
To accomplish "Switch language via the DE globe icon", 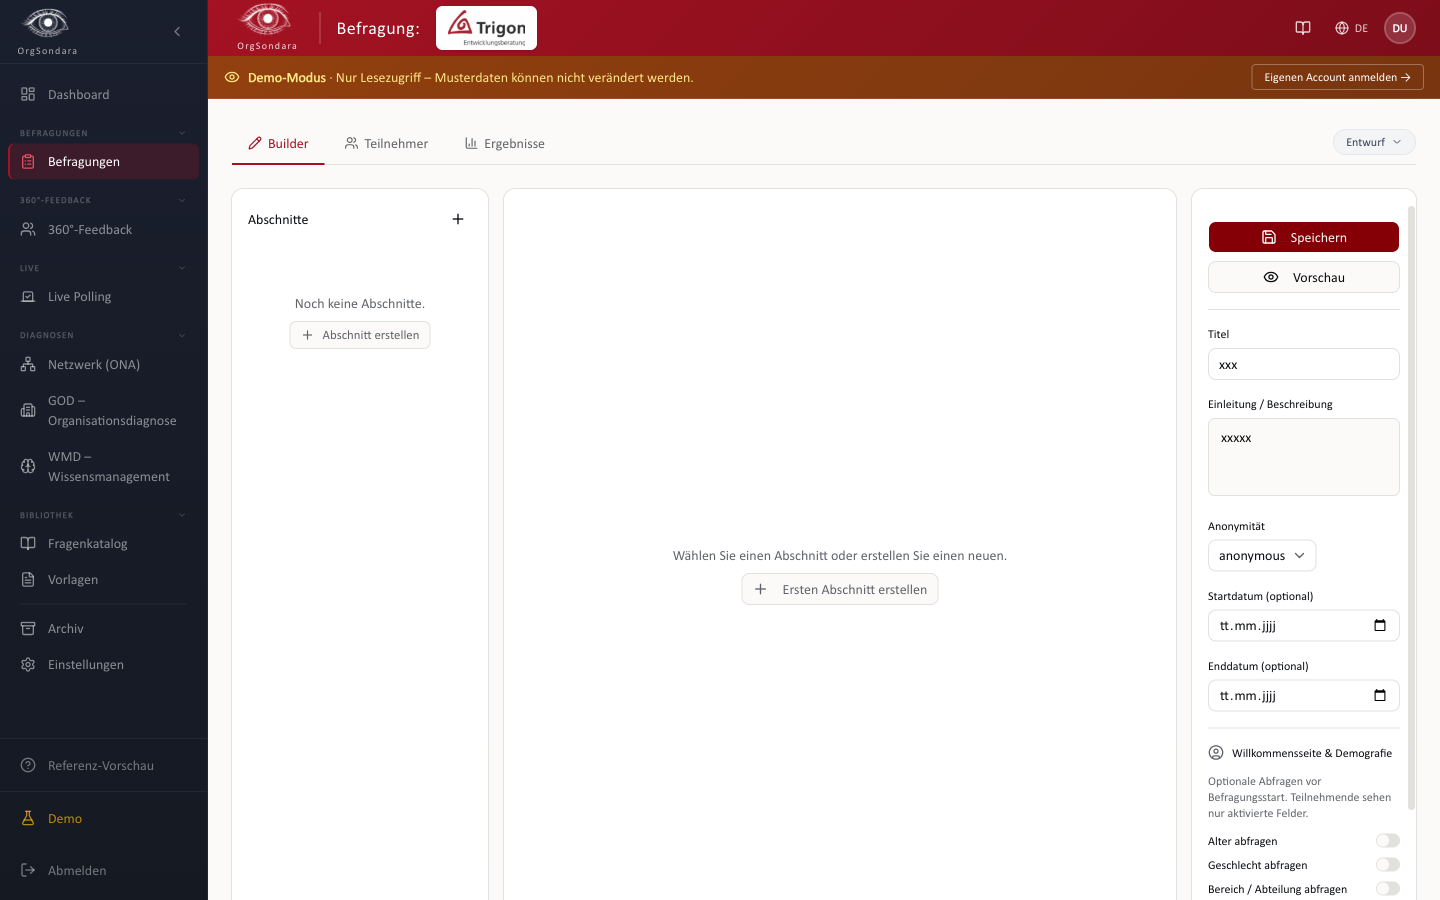I will [x=1351, y=28].
